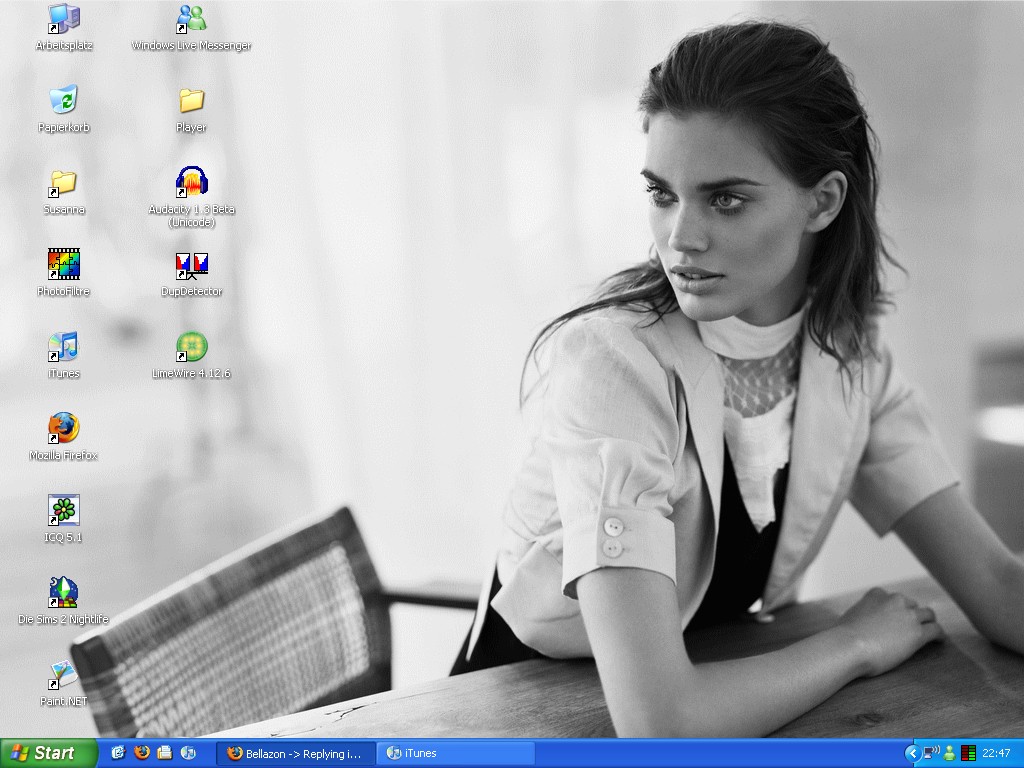Viewport: 1024px width, 768px height.
Task: Select the ICQ 5.1 flower icon
Action: (64, 511)
